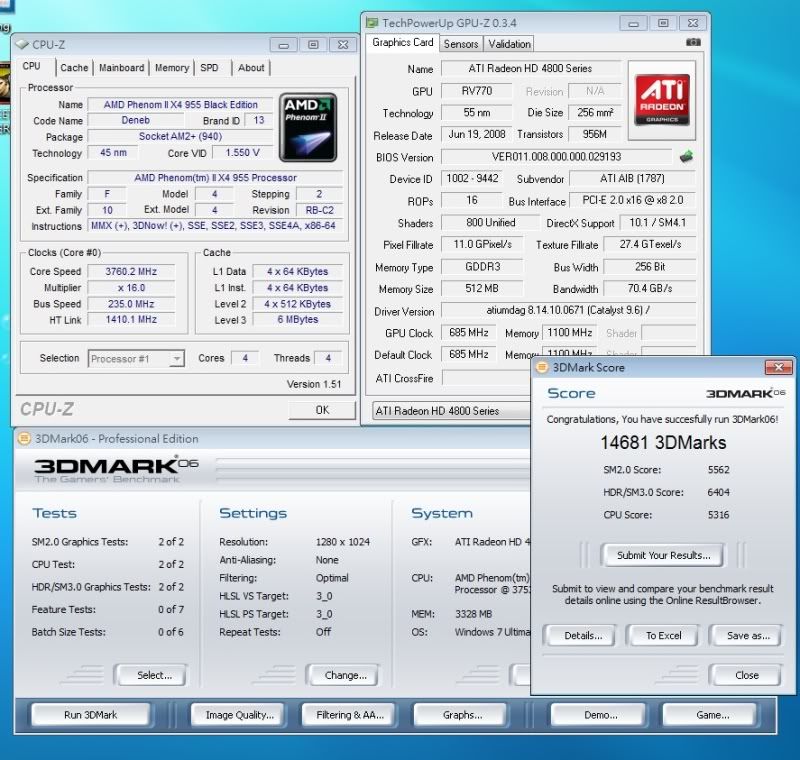Click Save as in 3DMark Score dialog
Screen dimensions: 800x760
747,636
